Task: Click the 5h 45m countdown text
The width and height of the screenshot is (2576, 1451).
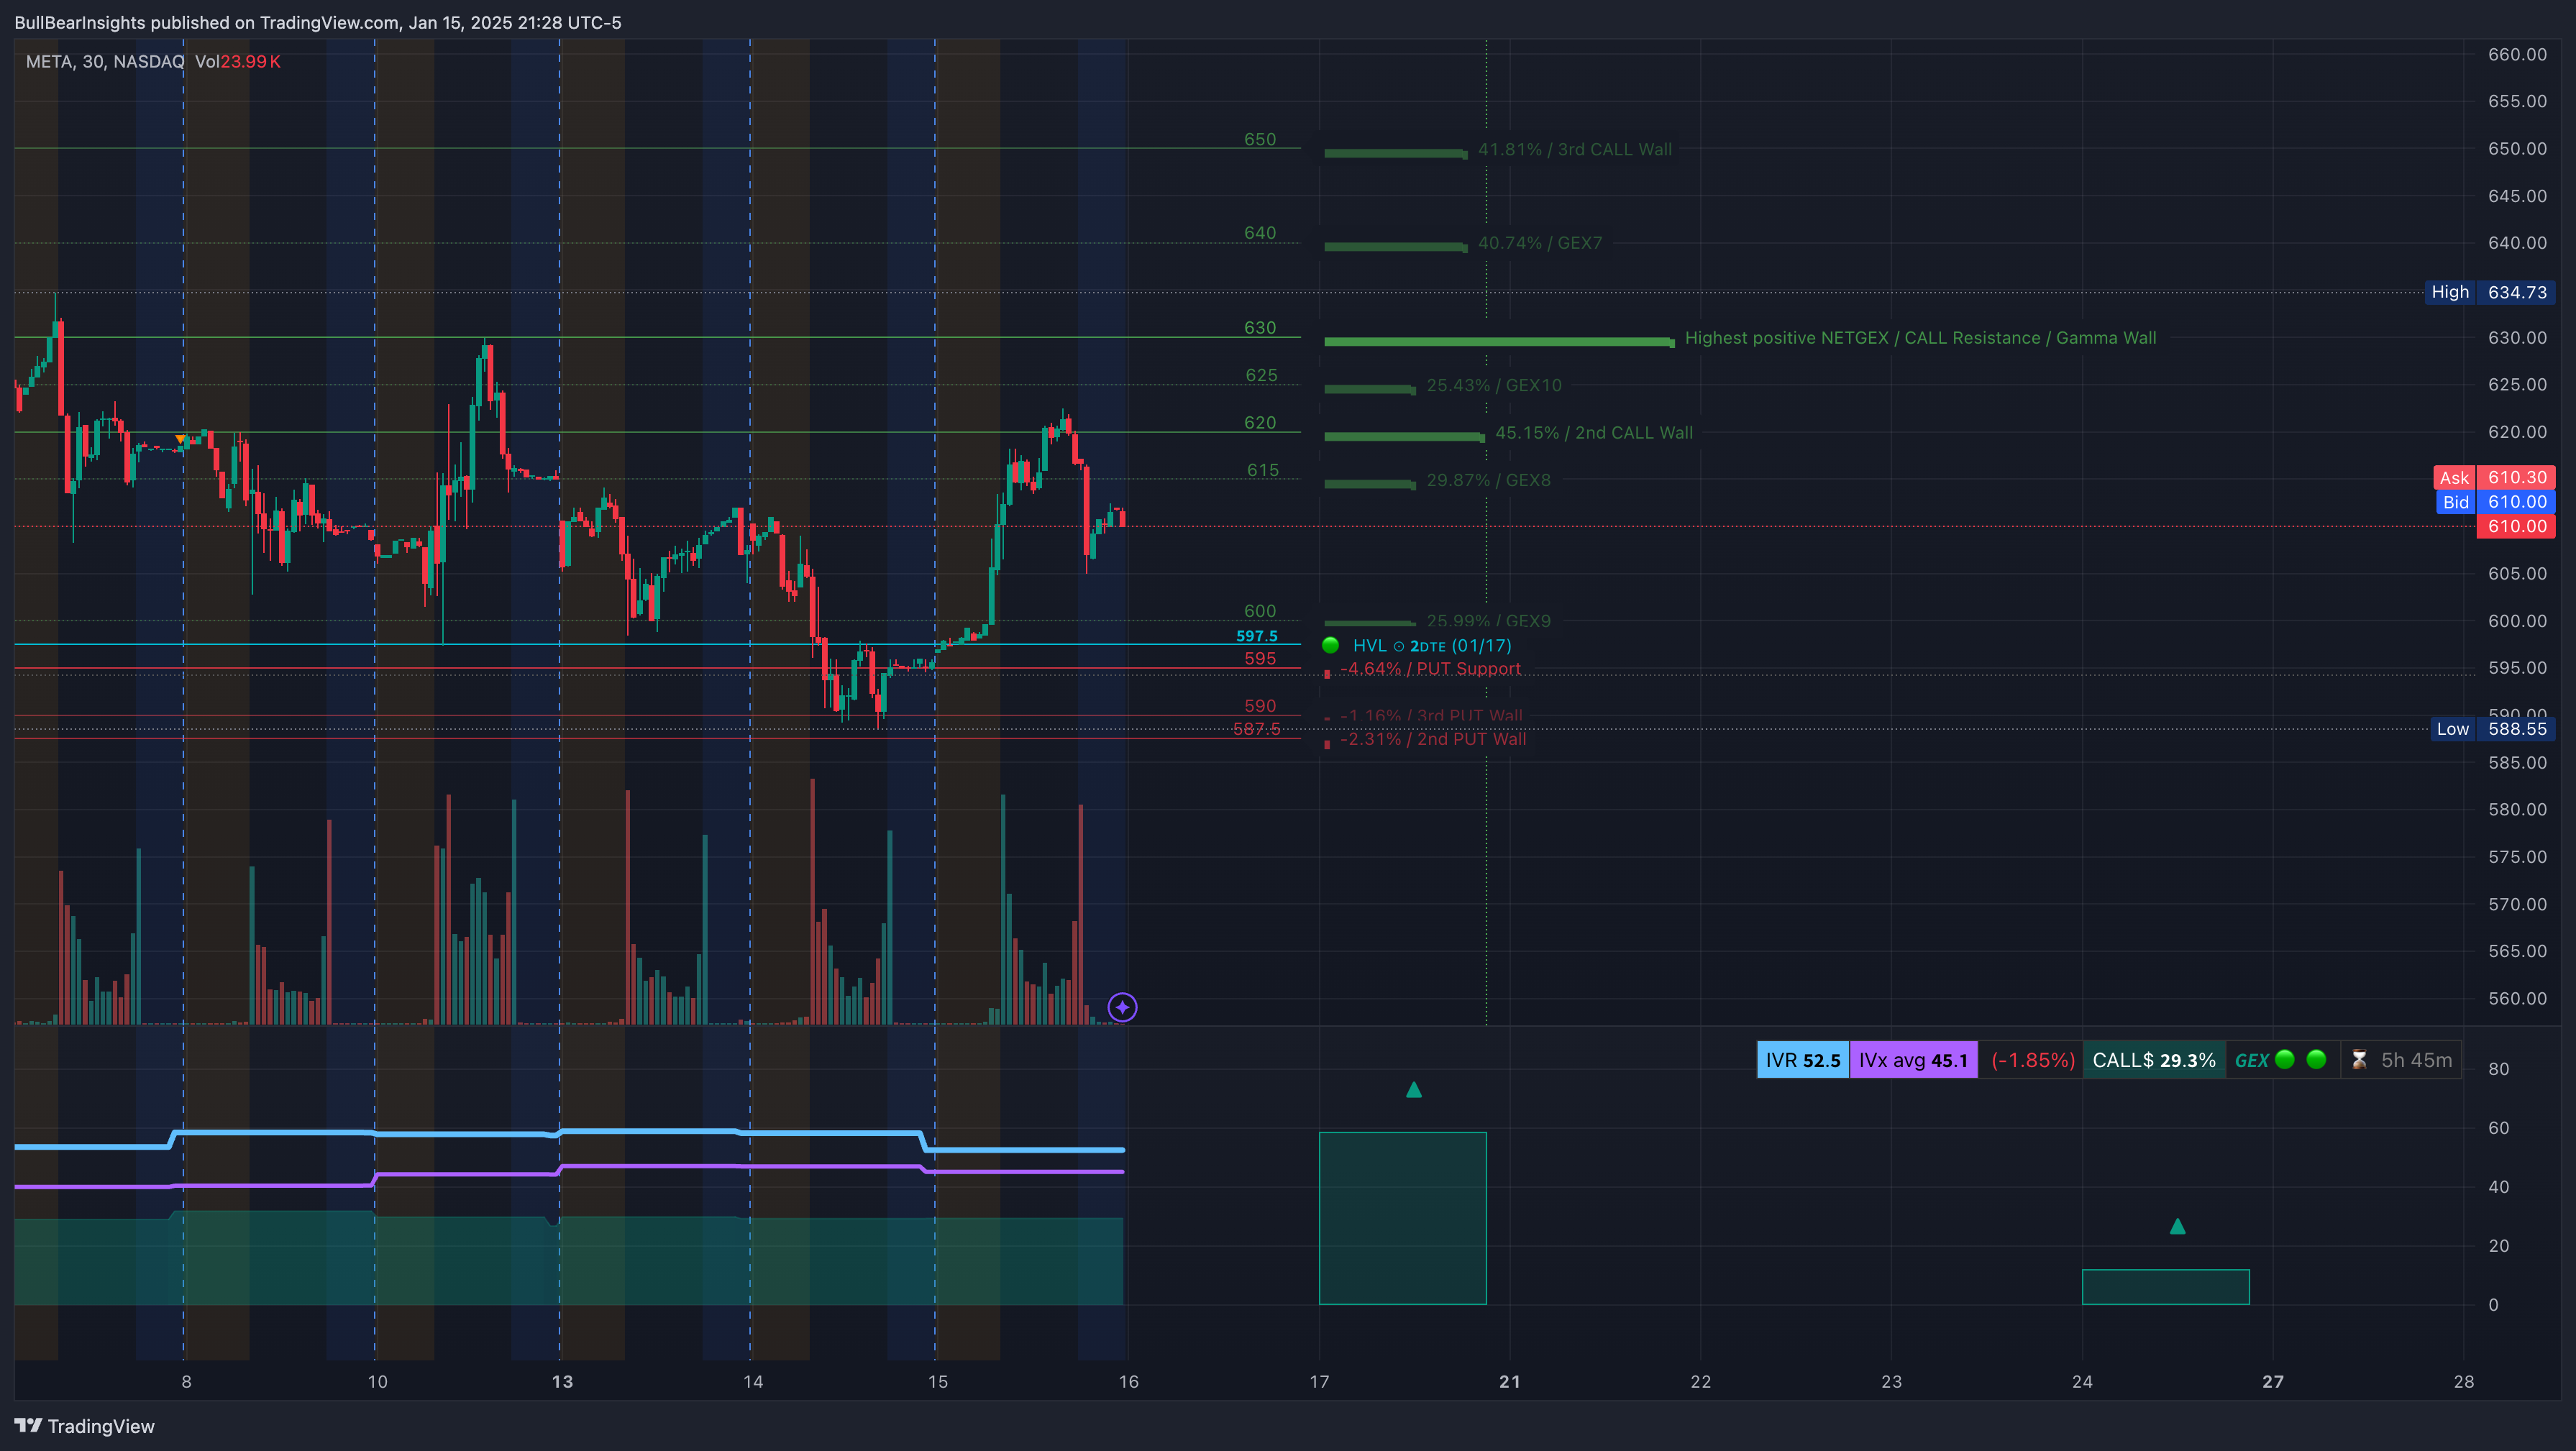Action: click(x=2416, y=1060)
